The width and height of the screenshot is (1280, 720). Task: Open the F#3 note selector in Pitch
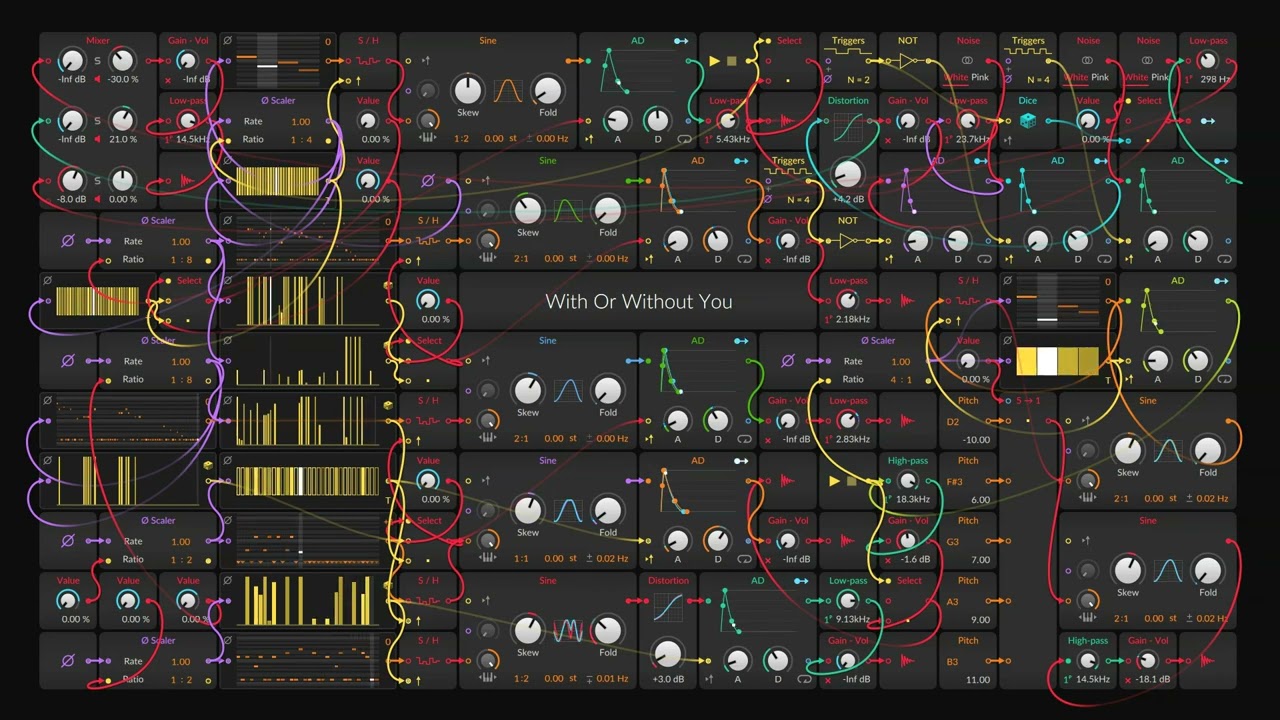[955, 482]
